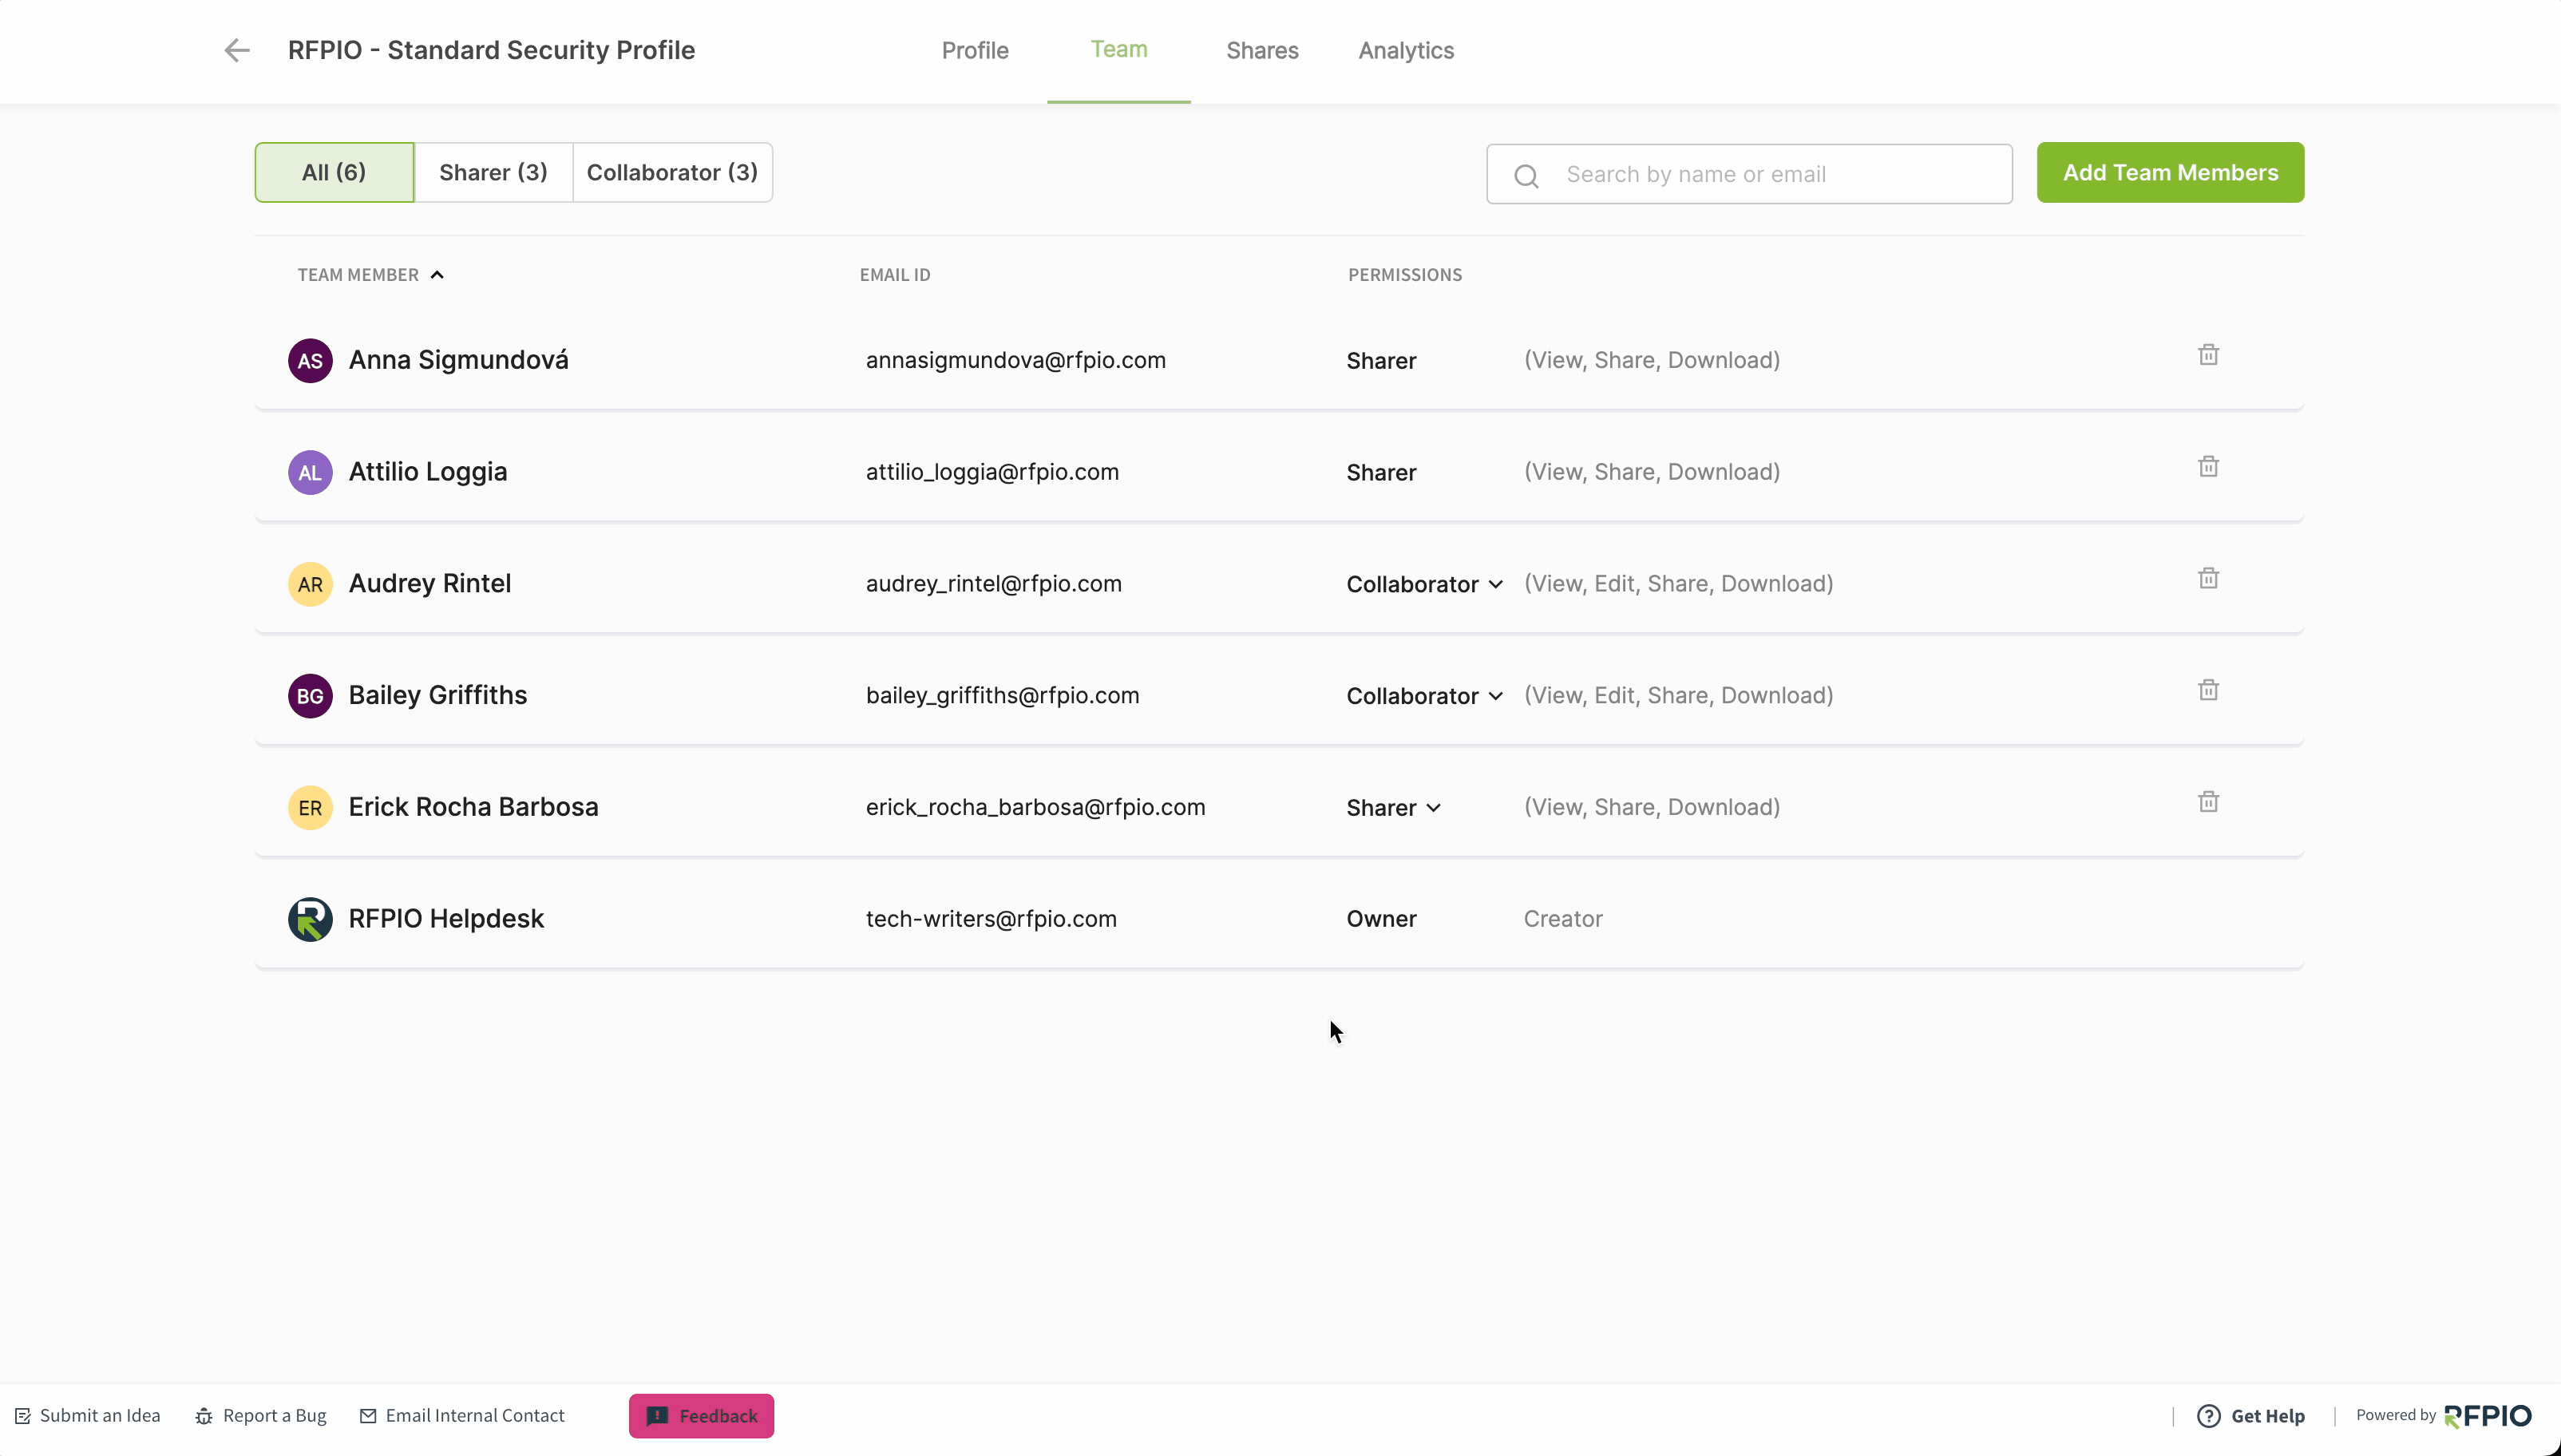Filter list to Sharer (3)
Image resolution: width=2561 pixels, height=1456 pixels.
point(493,172)
